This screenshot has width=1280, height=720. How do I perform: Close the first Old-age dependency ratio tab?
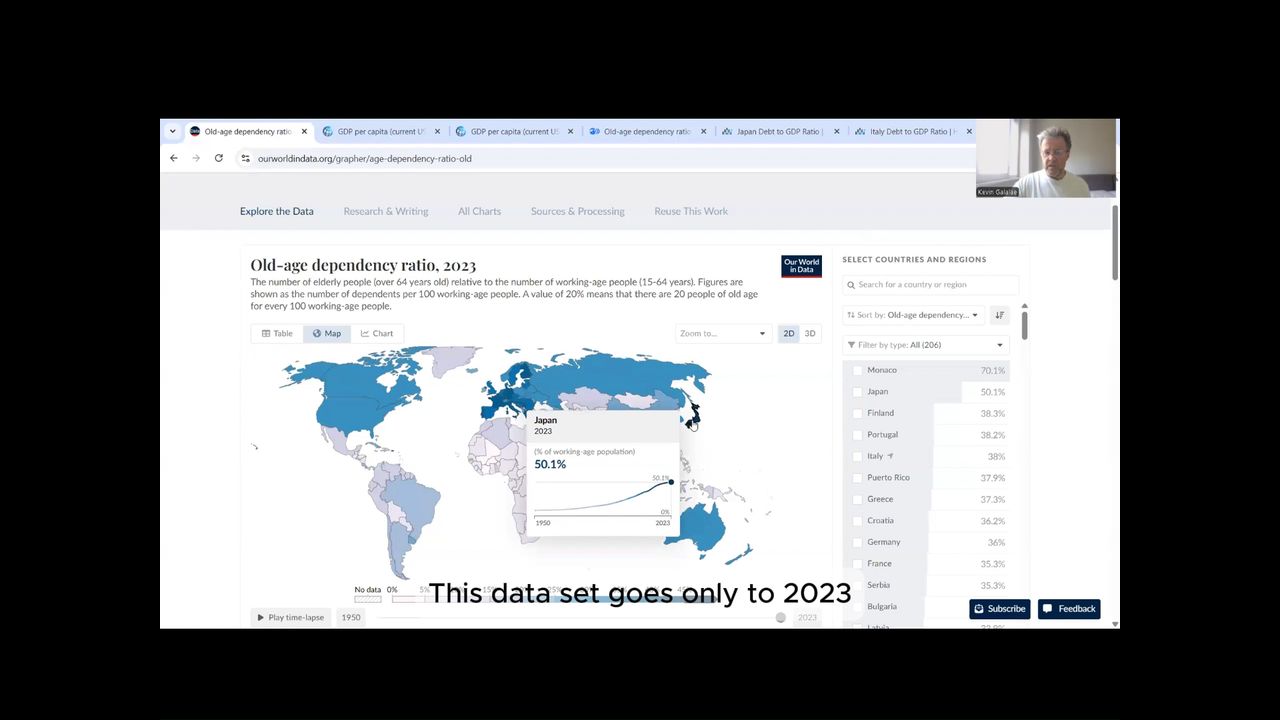click(304, 131)
